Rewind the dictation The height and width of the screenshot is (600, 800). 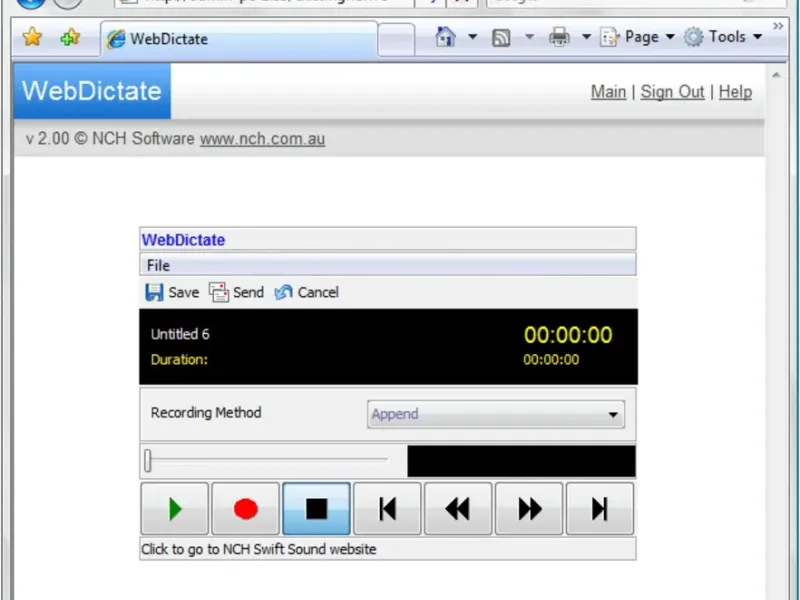[458, 509]
